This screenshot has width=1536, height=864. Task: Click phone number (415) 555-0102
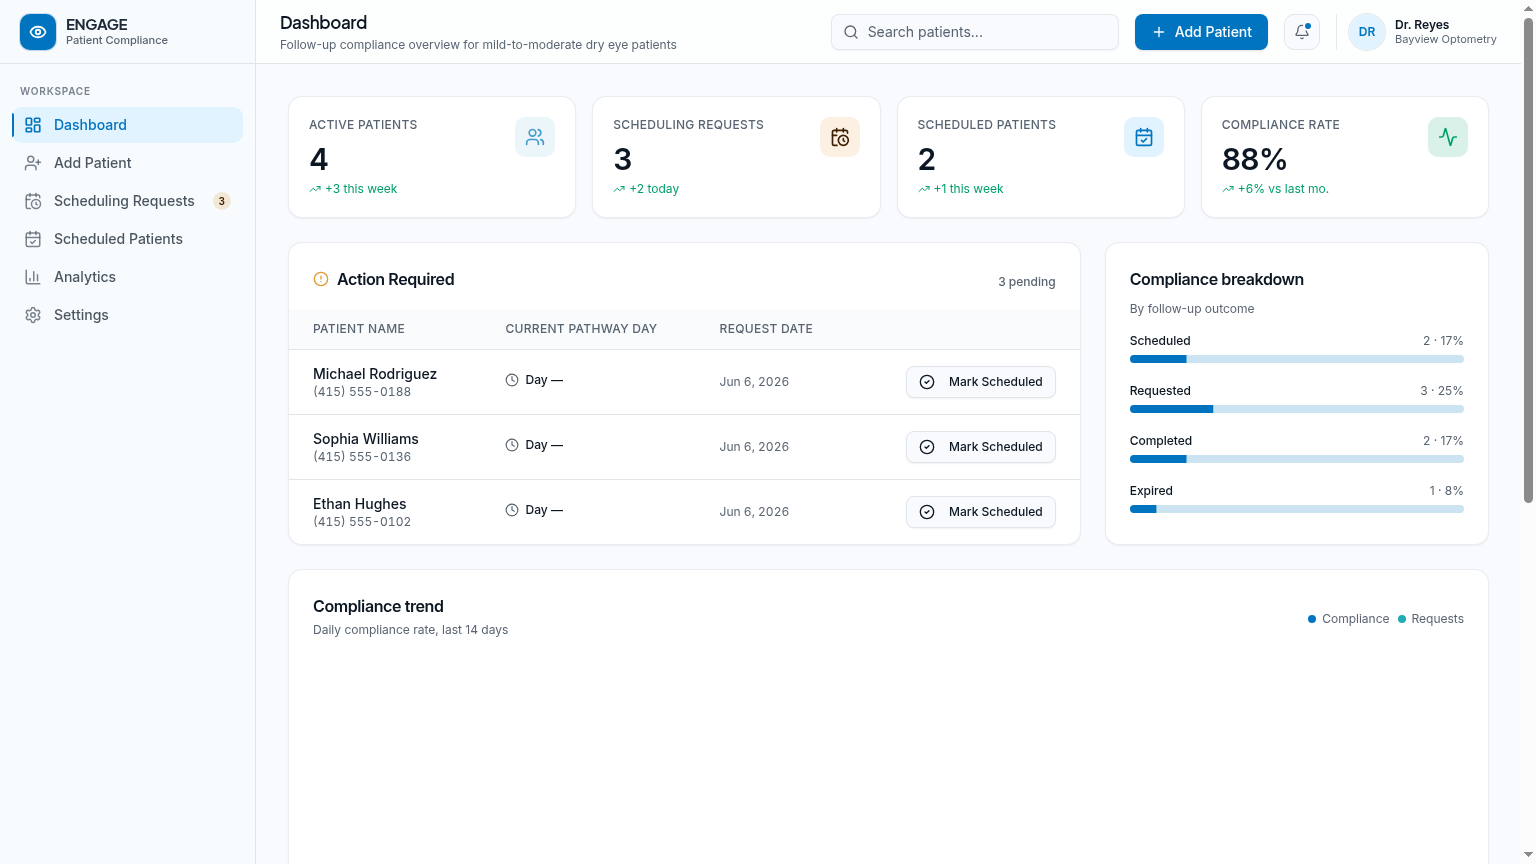362,522
